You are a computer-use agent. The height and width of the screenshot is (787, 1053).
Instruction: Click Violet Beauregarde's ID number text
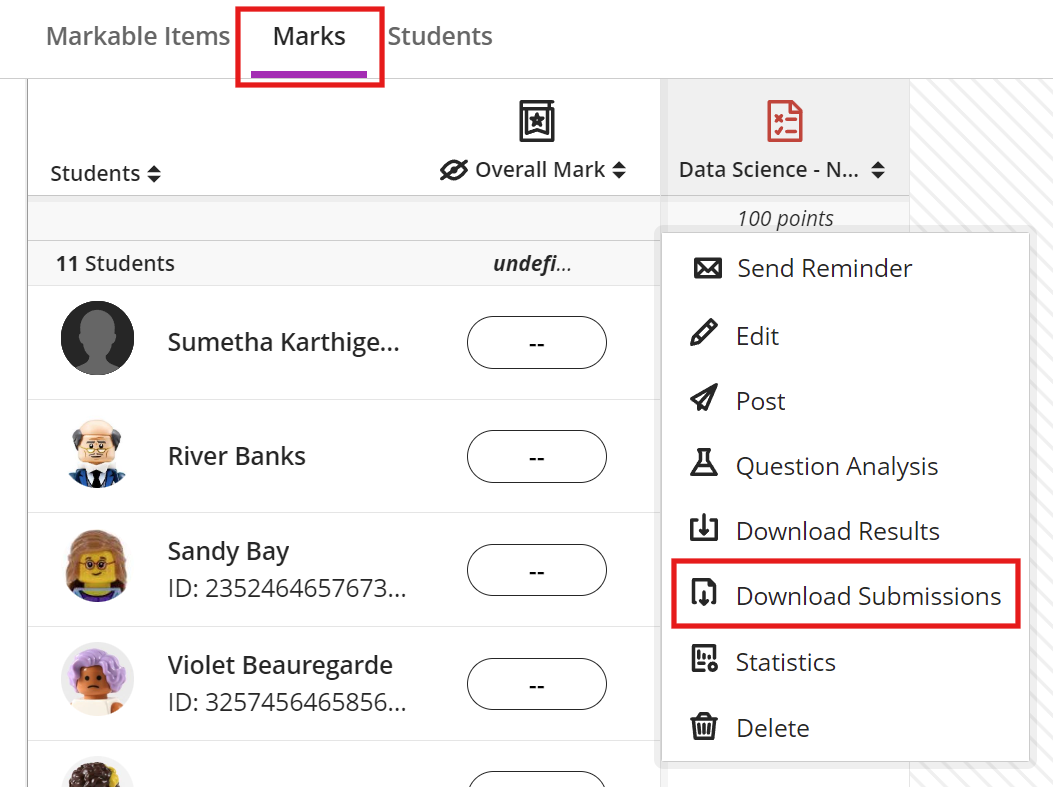pyautogui.click(x=287, y=702)
